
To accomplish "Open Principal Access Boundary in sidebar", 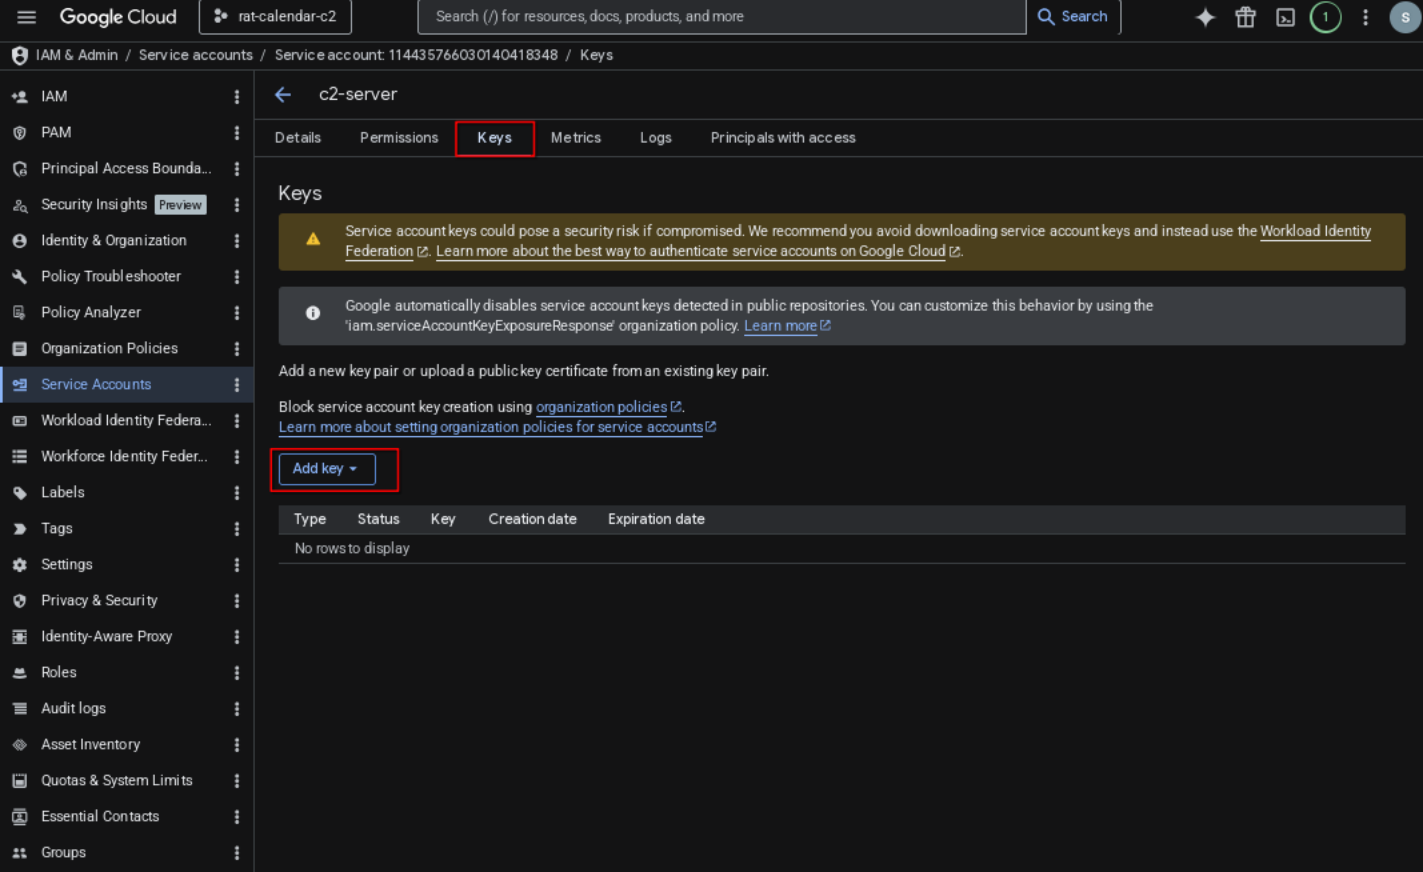I will coord(127,169).
